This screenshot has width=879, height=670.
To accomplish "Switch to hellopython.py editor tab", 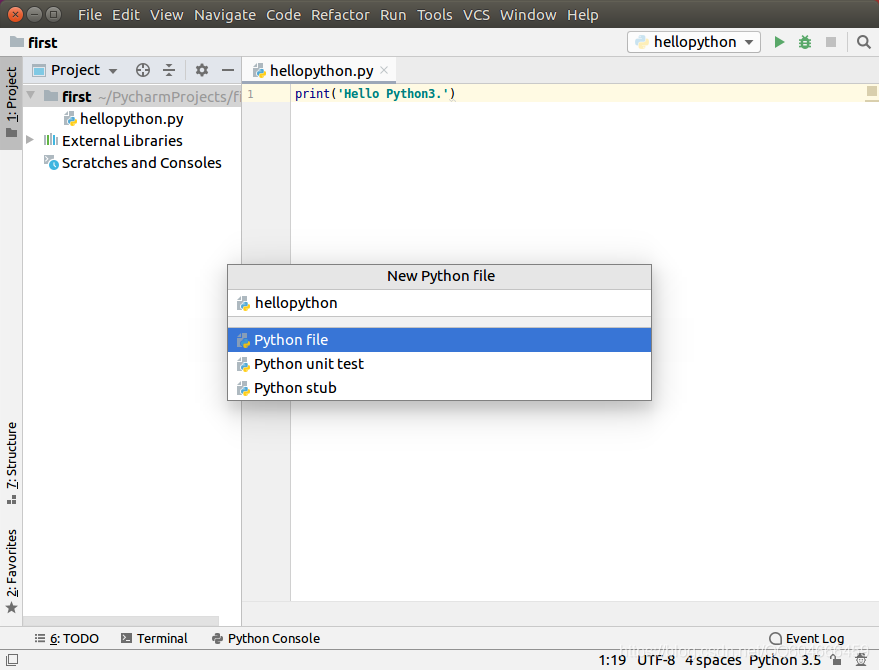I will [x=321, y=71].
